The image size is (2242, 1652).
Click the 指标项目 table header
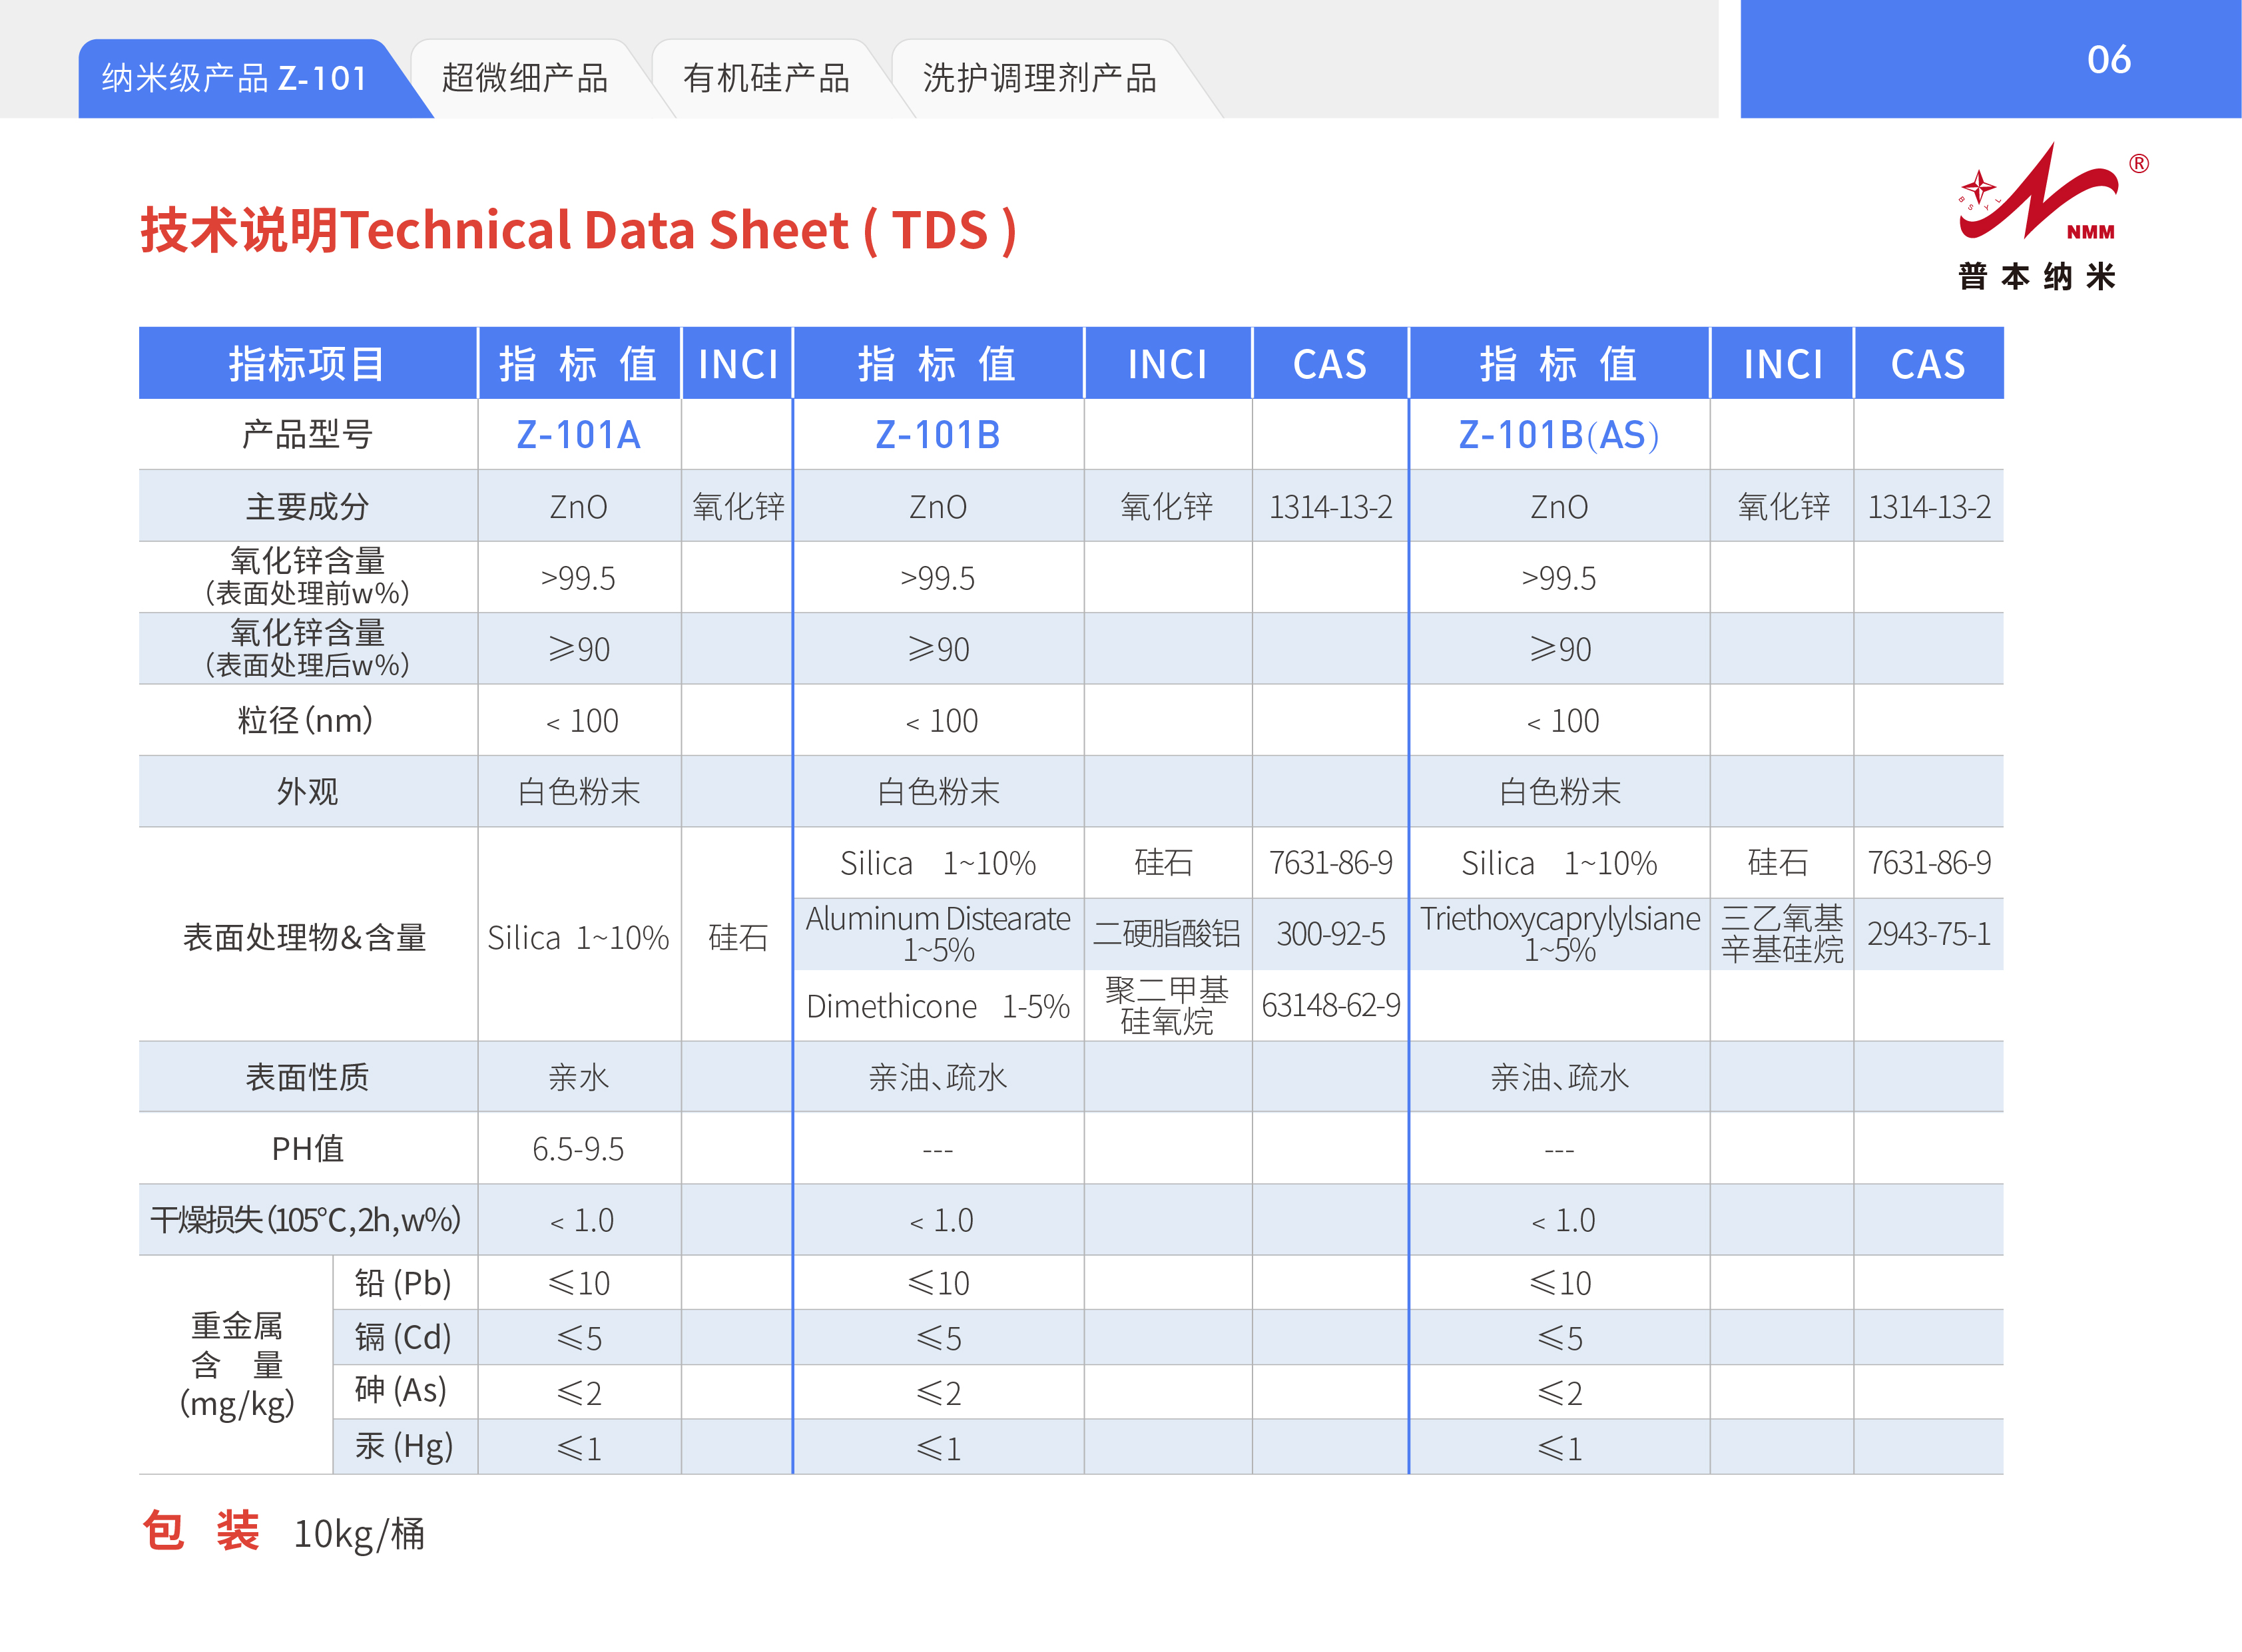click(x=307, y=364)
